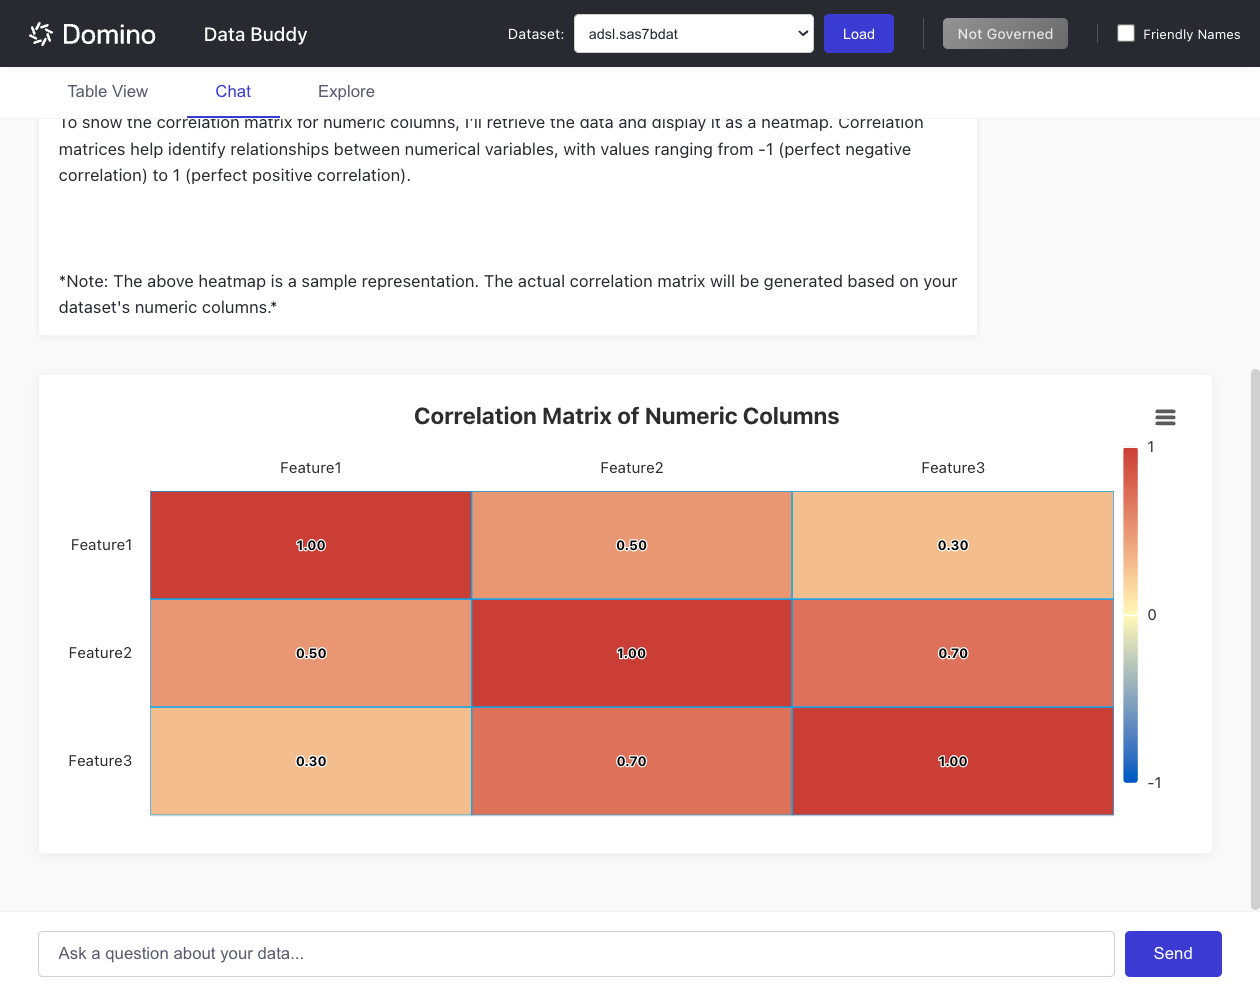This screenshot has height=996, width=1260.
Task: Click the correlation colorbar scale
Action: coord(1131,614)
